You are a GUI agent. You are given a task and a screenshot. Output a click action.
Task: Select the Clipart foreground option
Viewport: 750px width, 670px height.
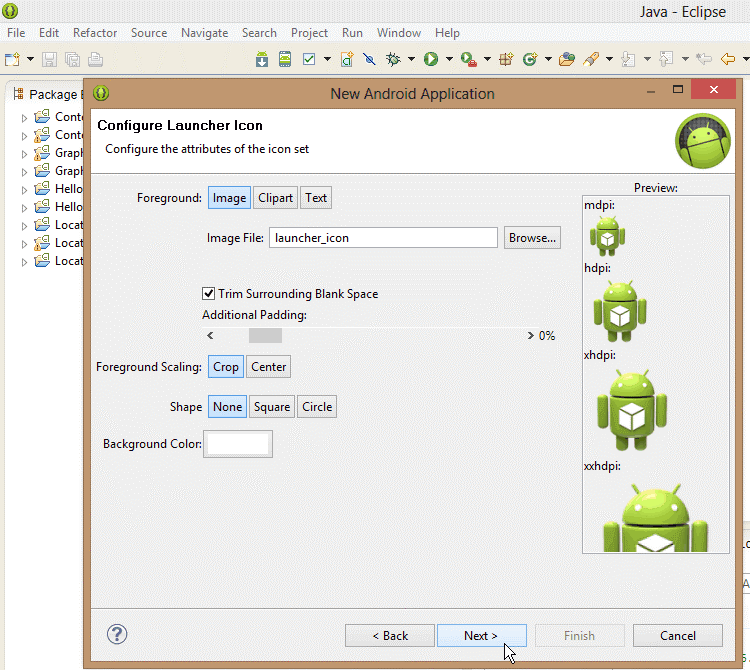tap(275, 198)
